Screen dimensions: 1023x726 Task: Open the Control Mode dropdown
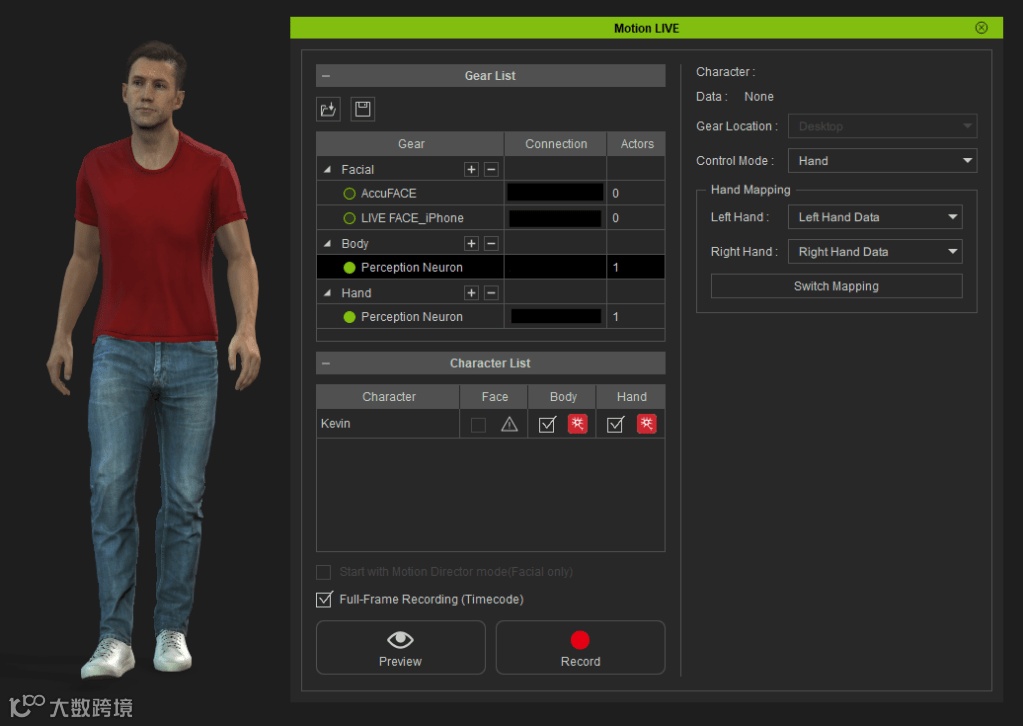click(882, 161)
